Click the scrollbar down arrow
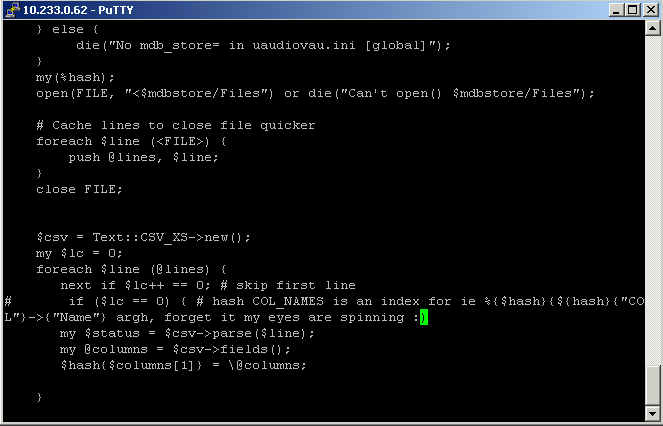 652,414
